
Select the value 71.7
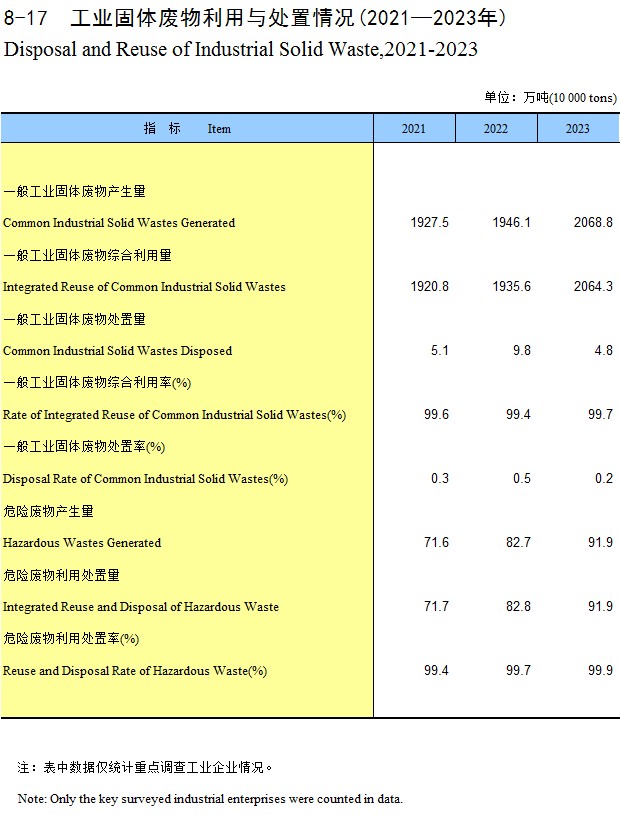click(436, 606)
